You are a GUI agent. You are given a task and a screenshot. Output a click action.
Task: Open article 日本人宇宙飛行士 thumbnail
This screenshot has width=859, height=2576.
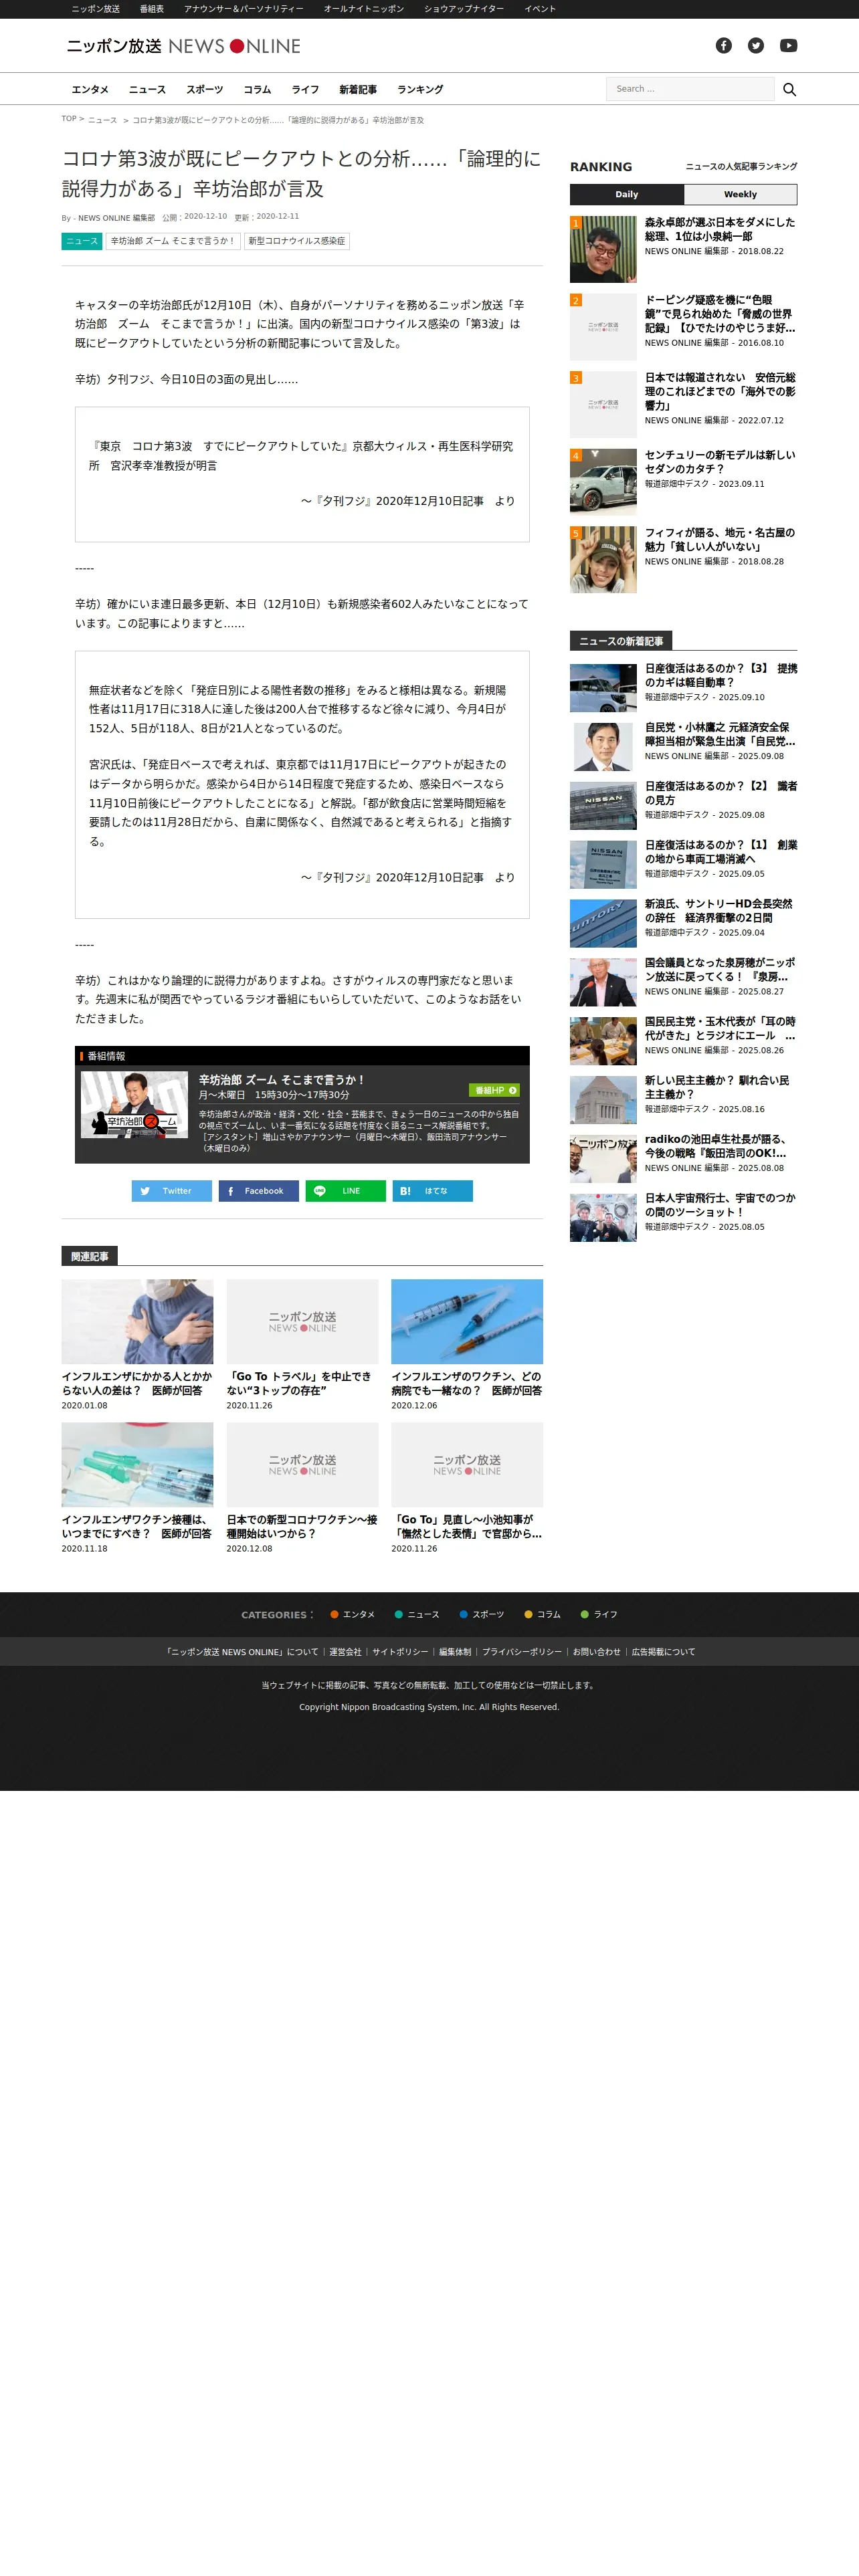coord(603,1218)
